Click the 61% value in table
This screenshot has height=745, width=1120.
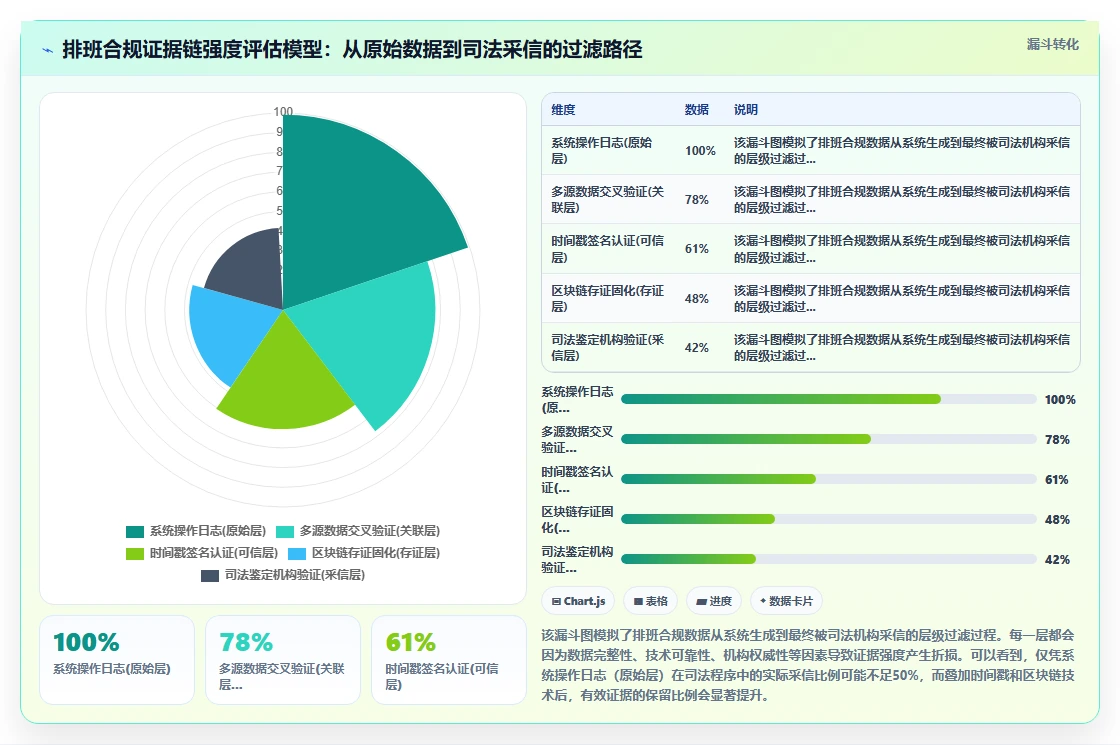[696, 249]
